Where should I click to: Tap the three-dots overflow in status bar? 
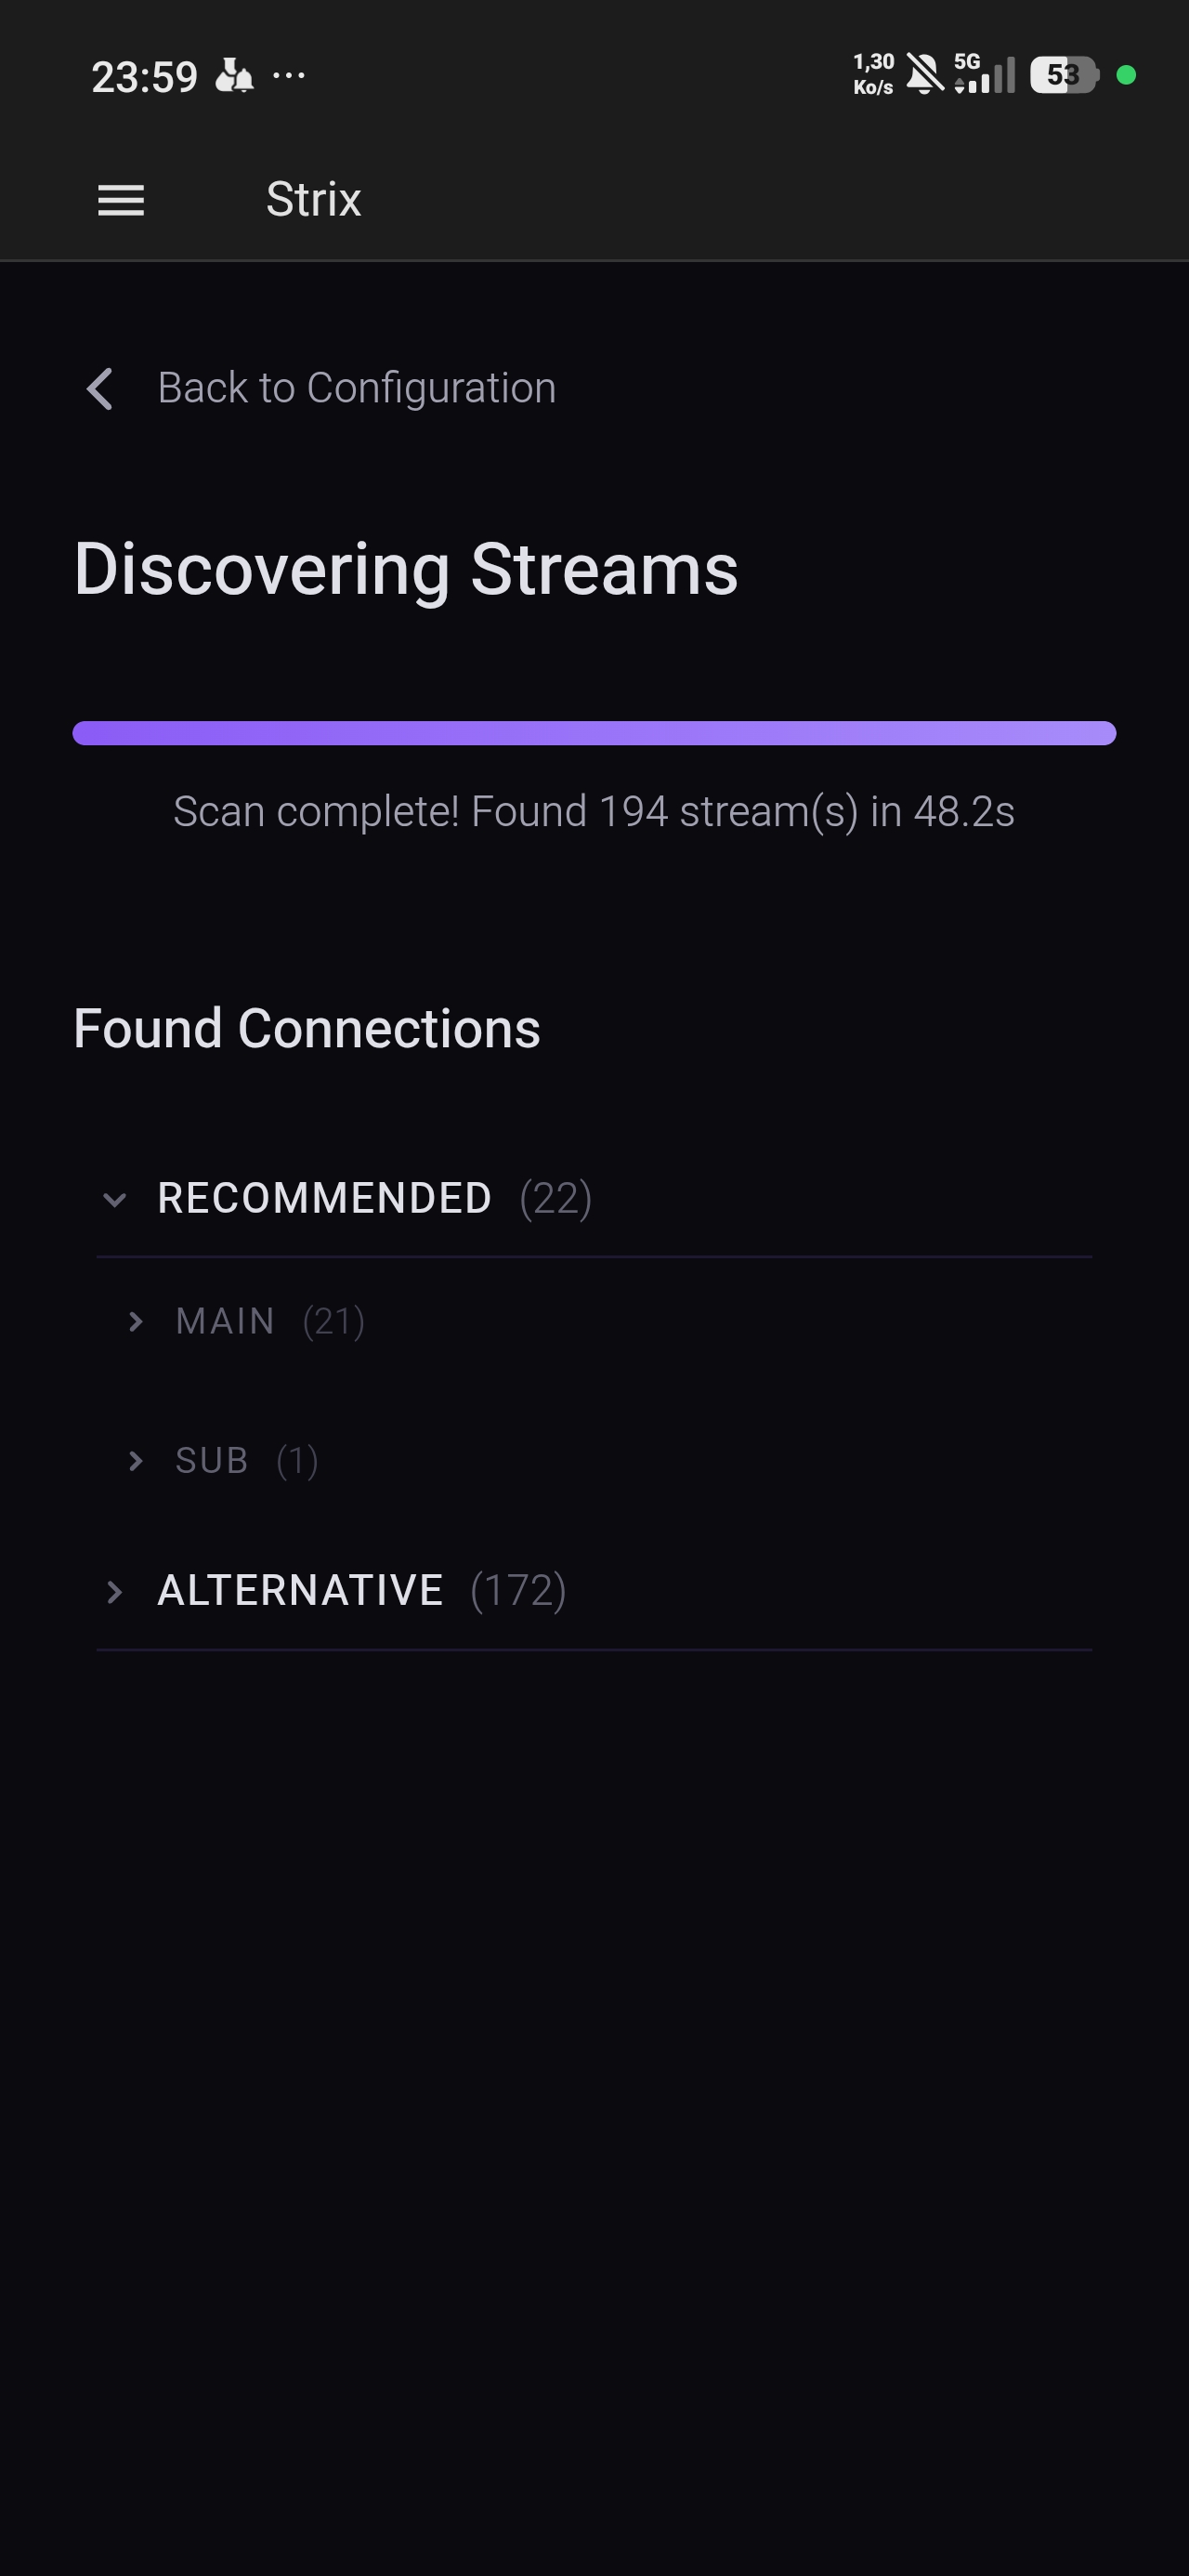point(289,75)
